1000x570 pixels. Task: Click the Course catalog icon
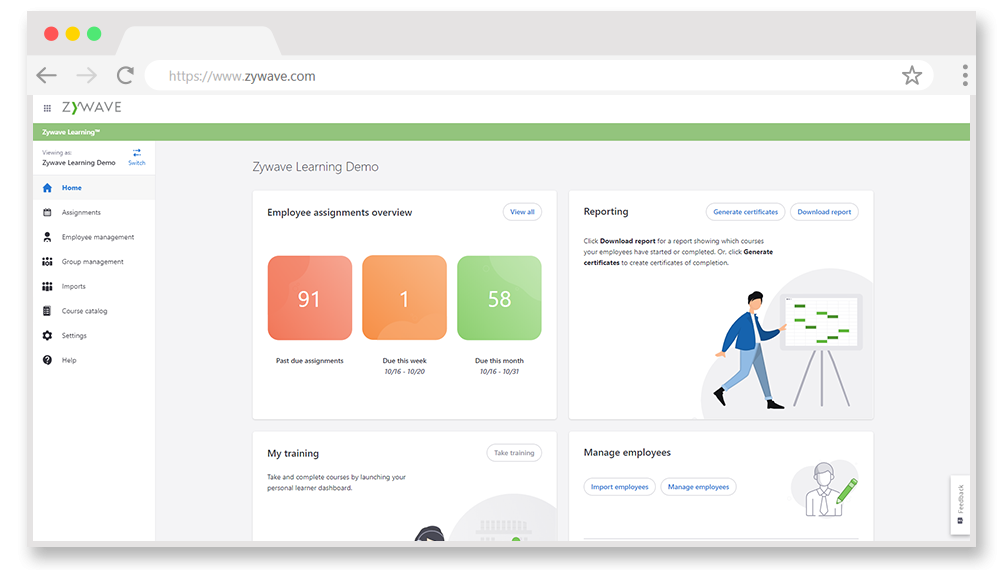[x=47, y=311]
